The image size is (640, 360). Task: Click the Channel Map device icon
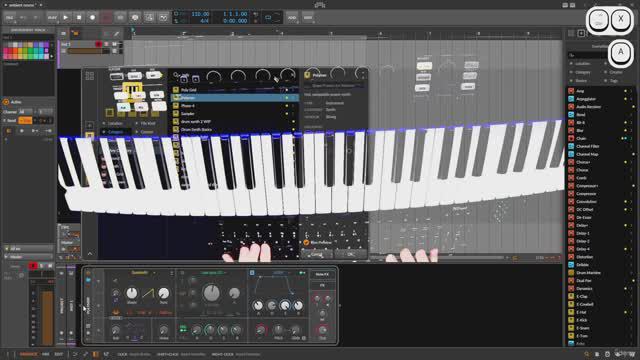pos(571,154)
